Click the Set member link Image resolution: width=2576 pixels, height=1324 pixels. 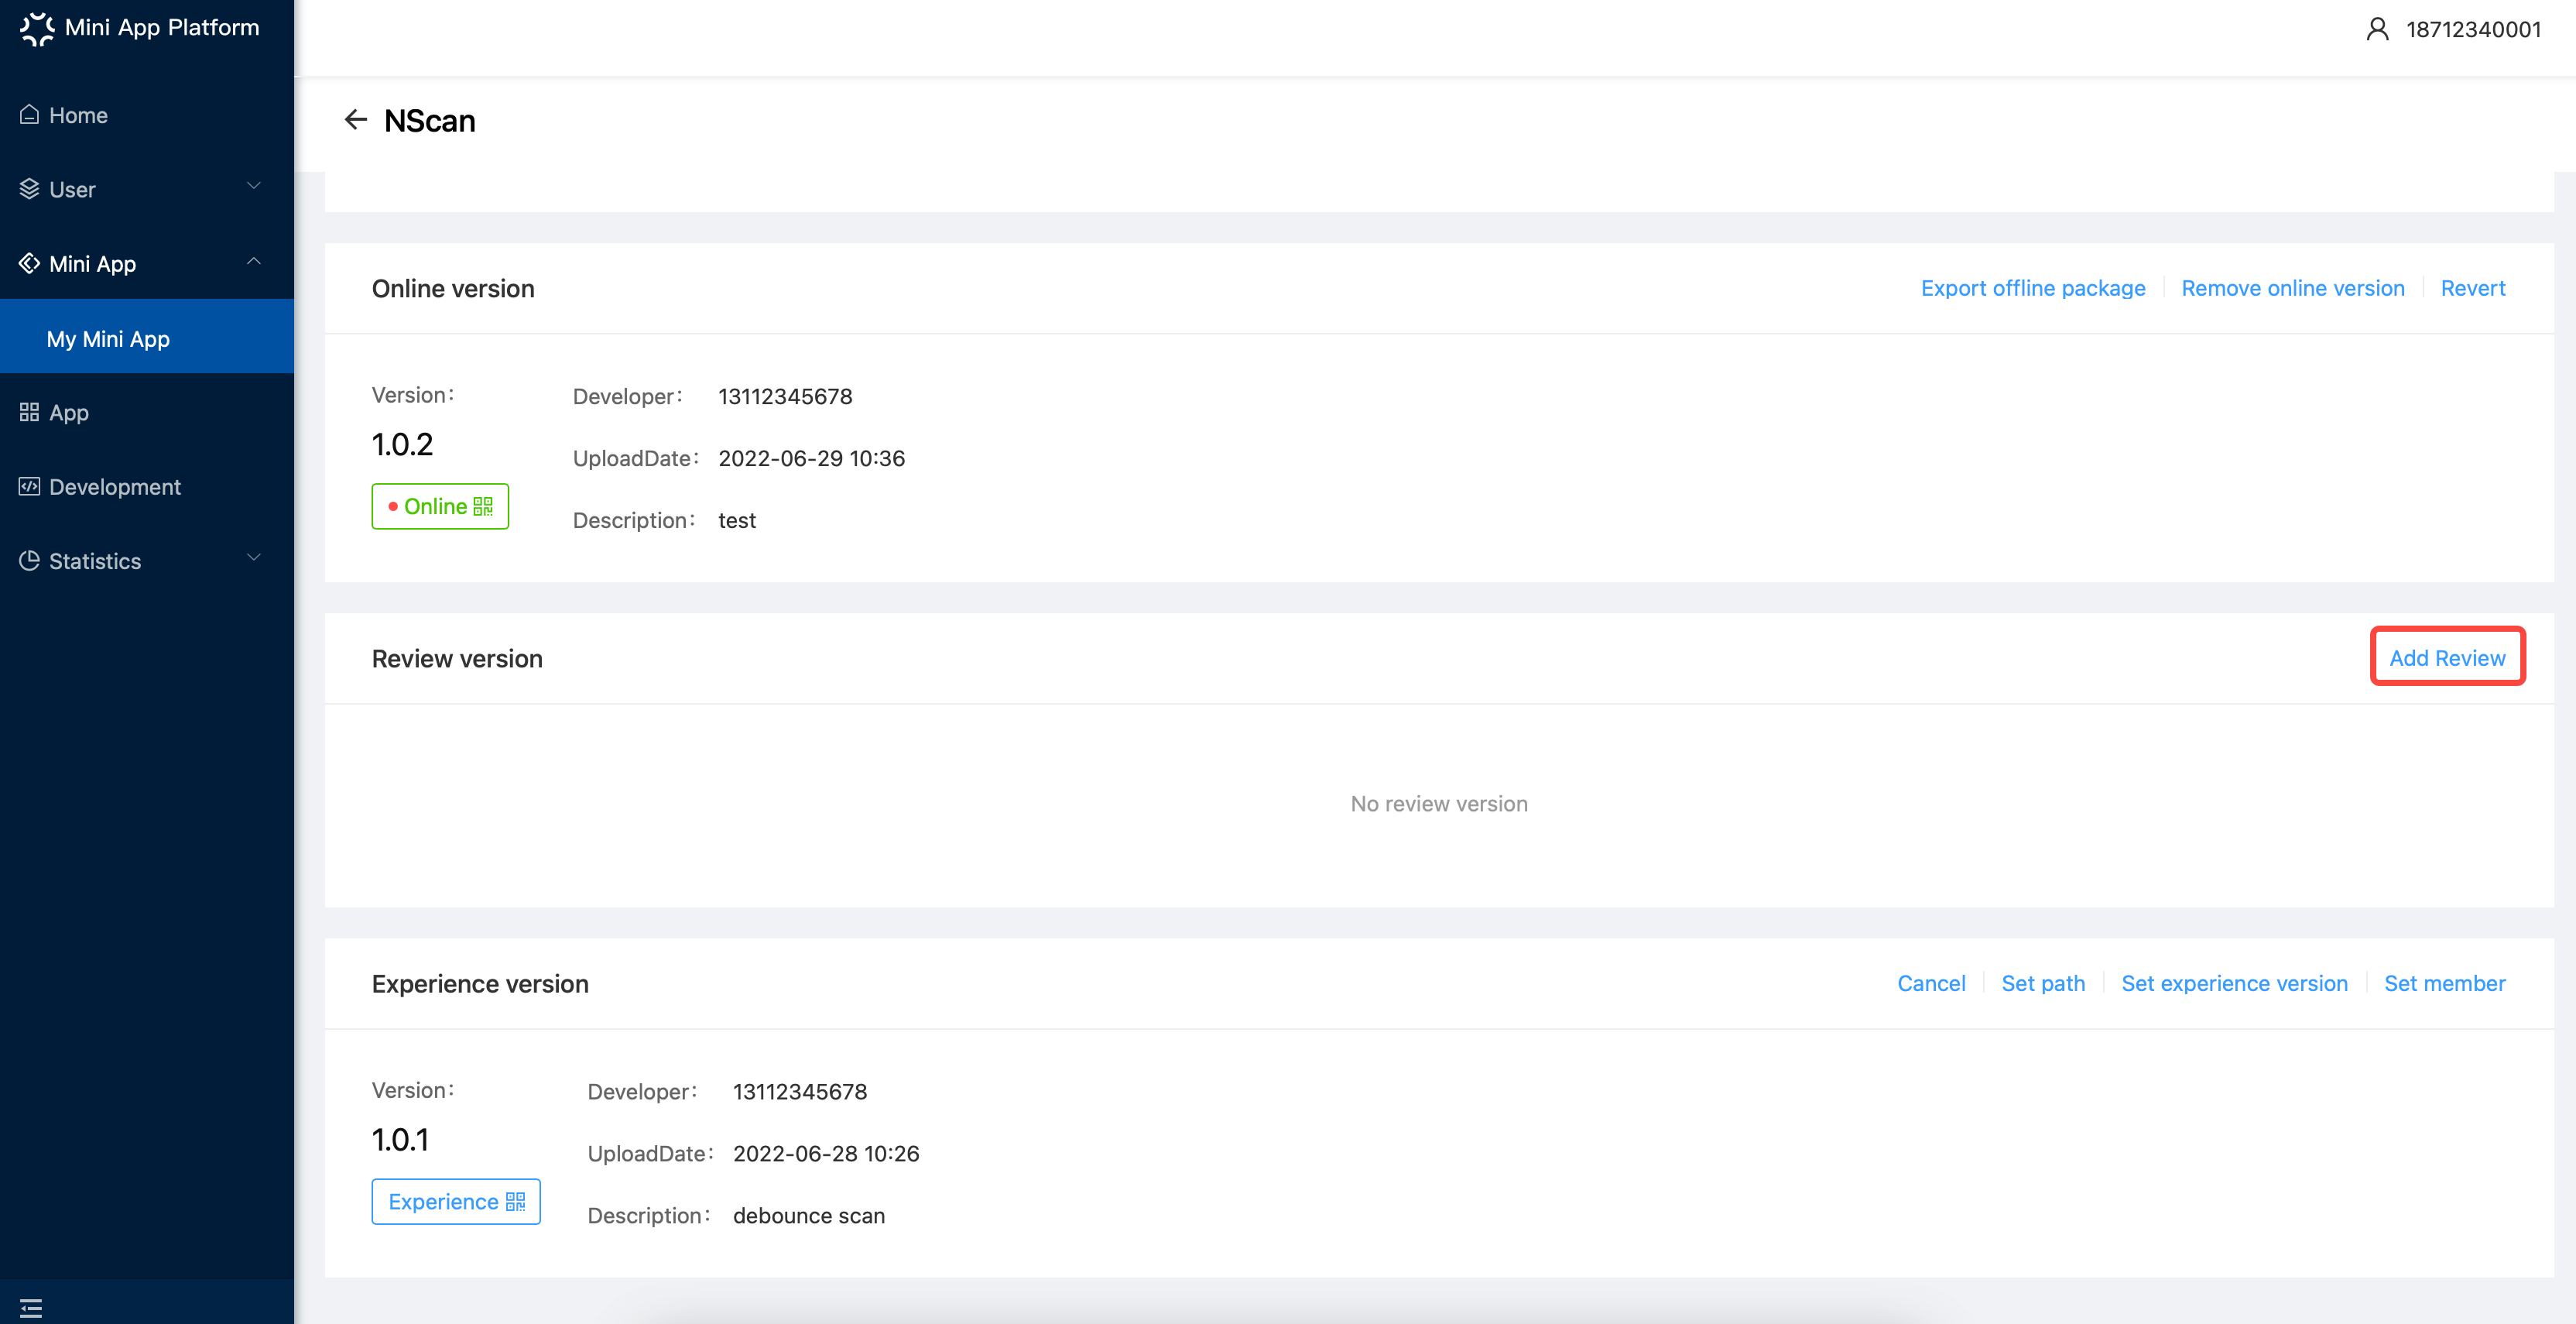click(2444, 983)
